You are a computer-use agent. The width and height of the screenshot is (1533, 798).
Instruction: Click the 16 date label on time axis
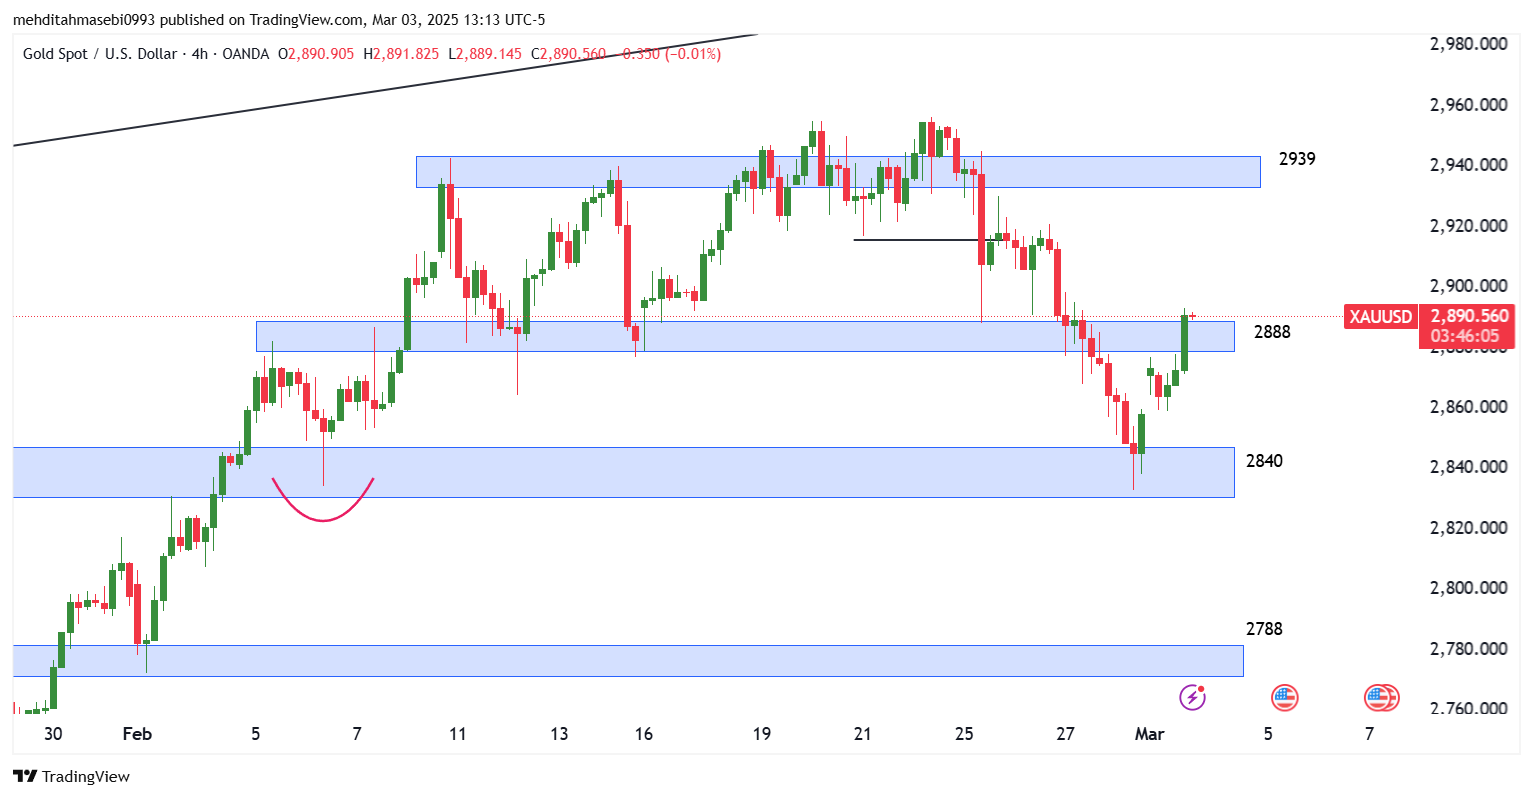pyautogui.click(x=644, y=734)
